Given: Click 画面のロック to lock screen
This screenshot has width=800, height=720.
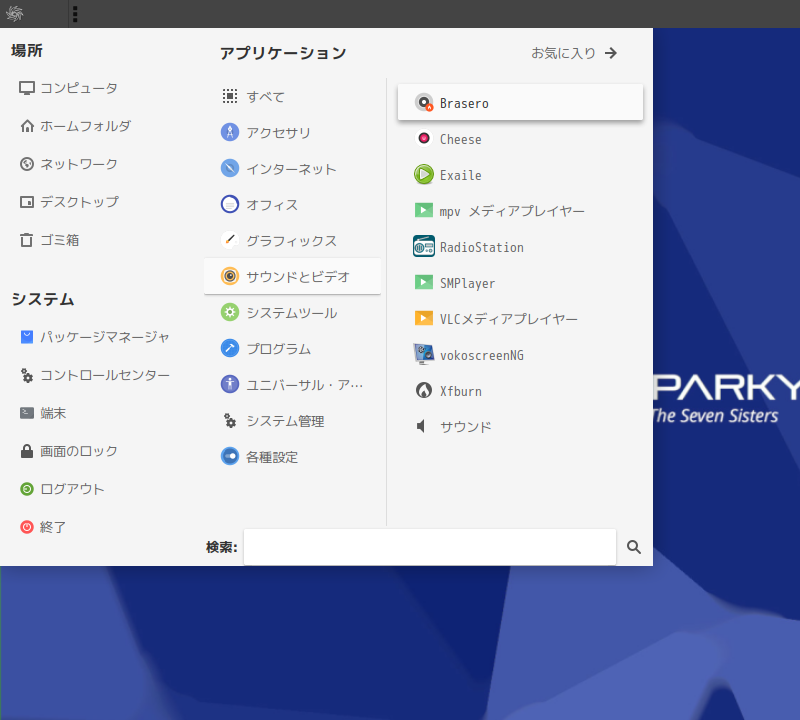Looking at the screenshot, I should pyautogui.click(x=69, y=451).
